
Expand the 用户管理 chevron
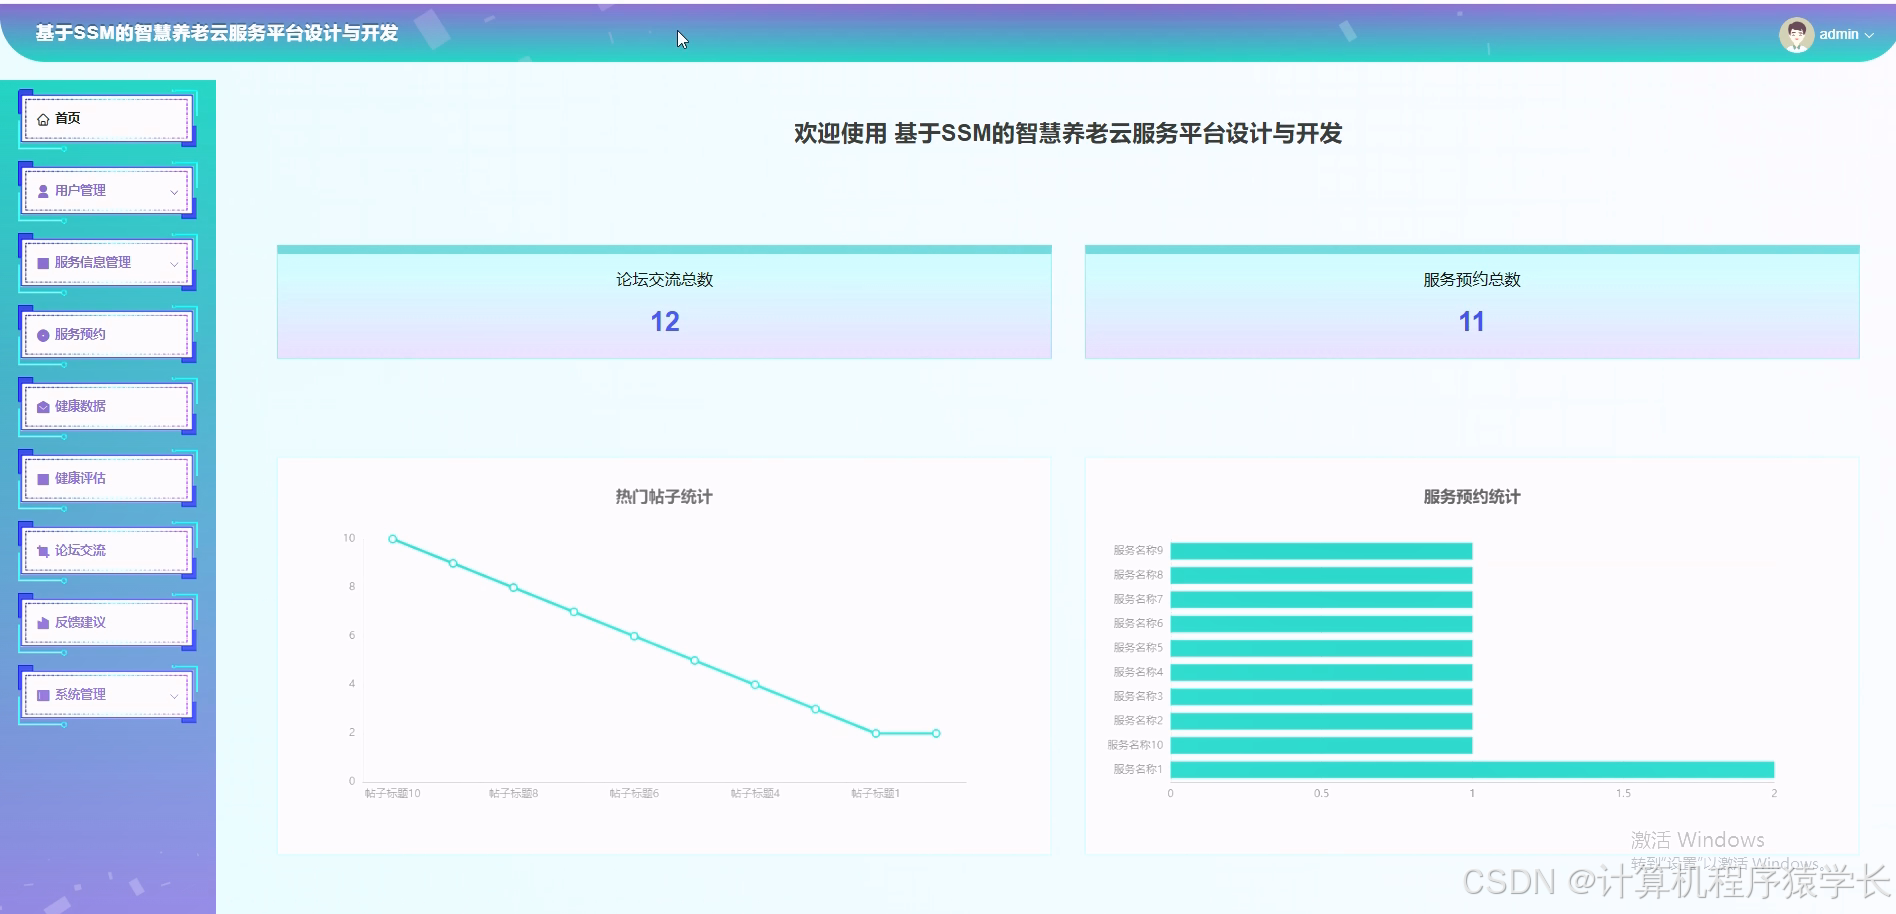tap(174, 192)
